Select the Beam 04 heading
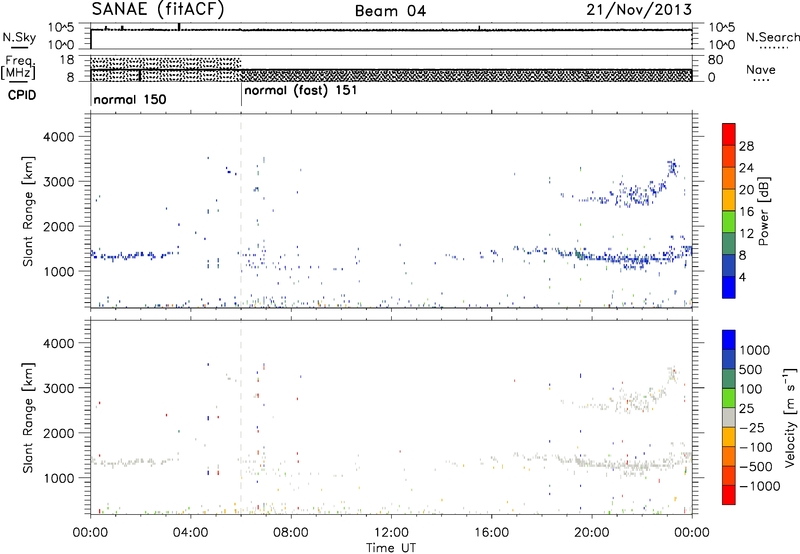 pyautogui.click(x=390, y=11)
